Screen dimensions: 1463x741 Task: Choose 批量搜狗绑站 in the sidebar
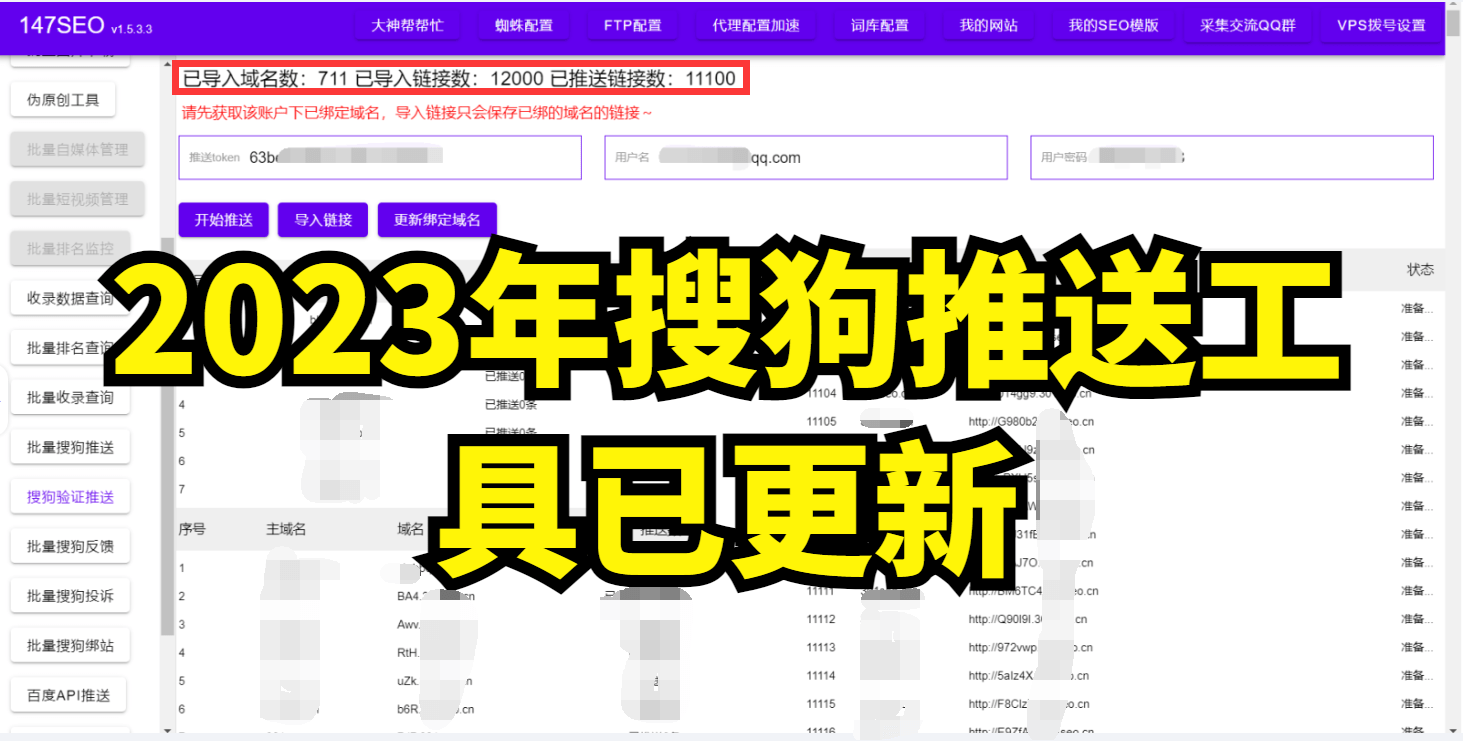[70, 646]
